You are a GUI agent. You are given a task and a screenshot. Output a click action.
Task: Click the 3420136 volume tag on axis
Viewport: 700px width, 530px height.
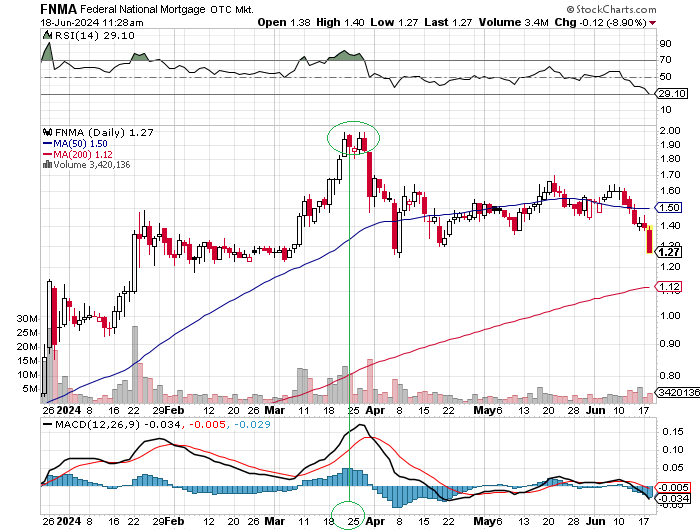click(x=677, y=392)
